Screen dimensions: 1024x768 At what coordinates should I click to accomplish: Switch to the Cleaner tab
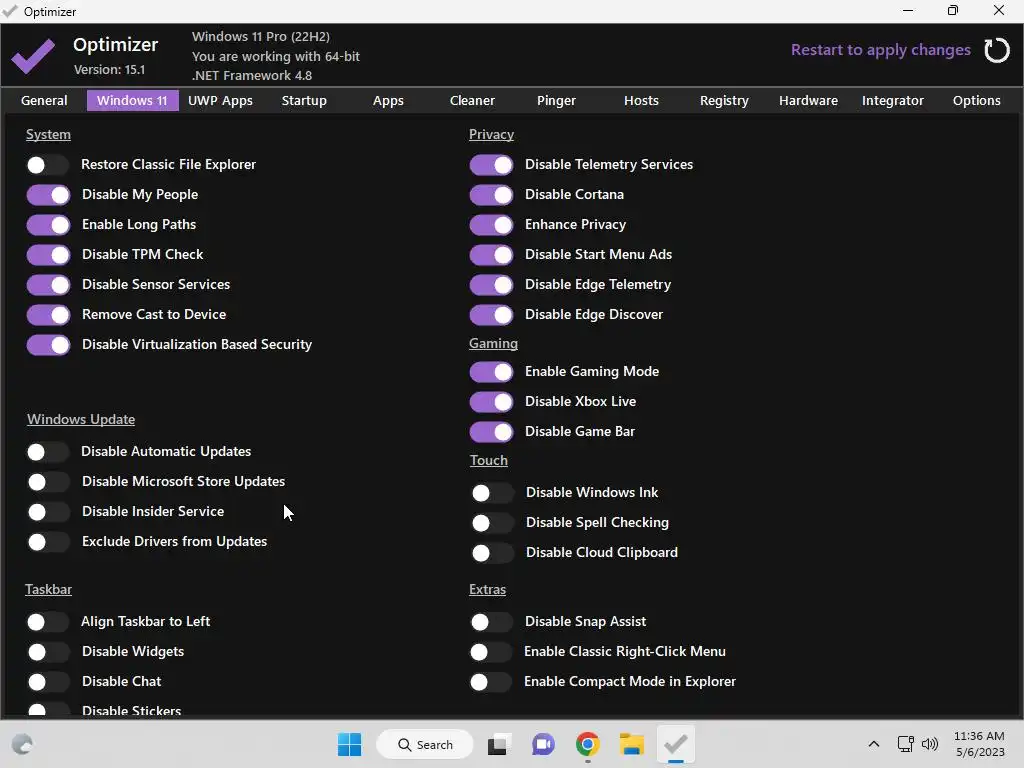[x=472, y=101]
